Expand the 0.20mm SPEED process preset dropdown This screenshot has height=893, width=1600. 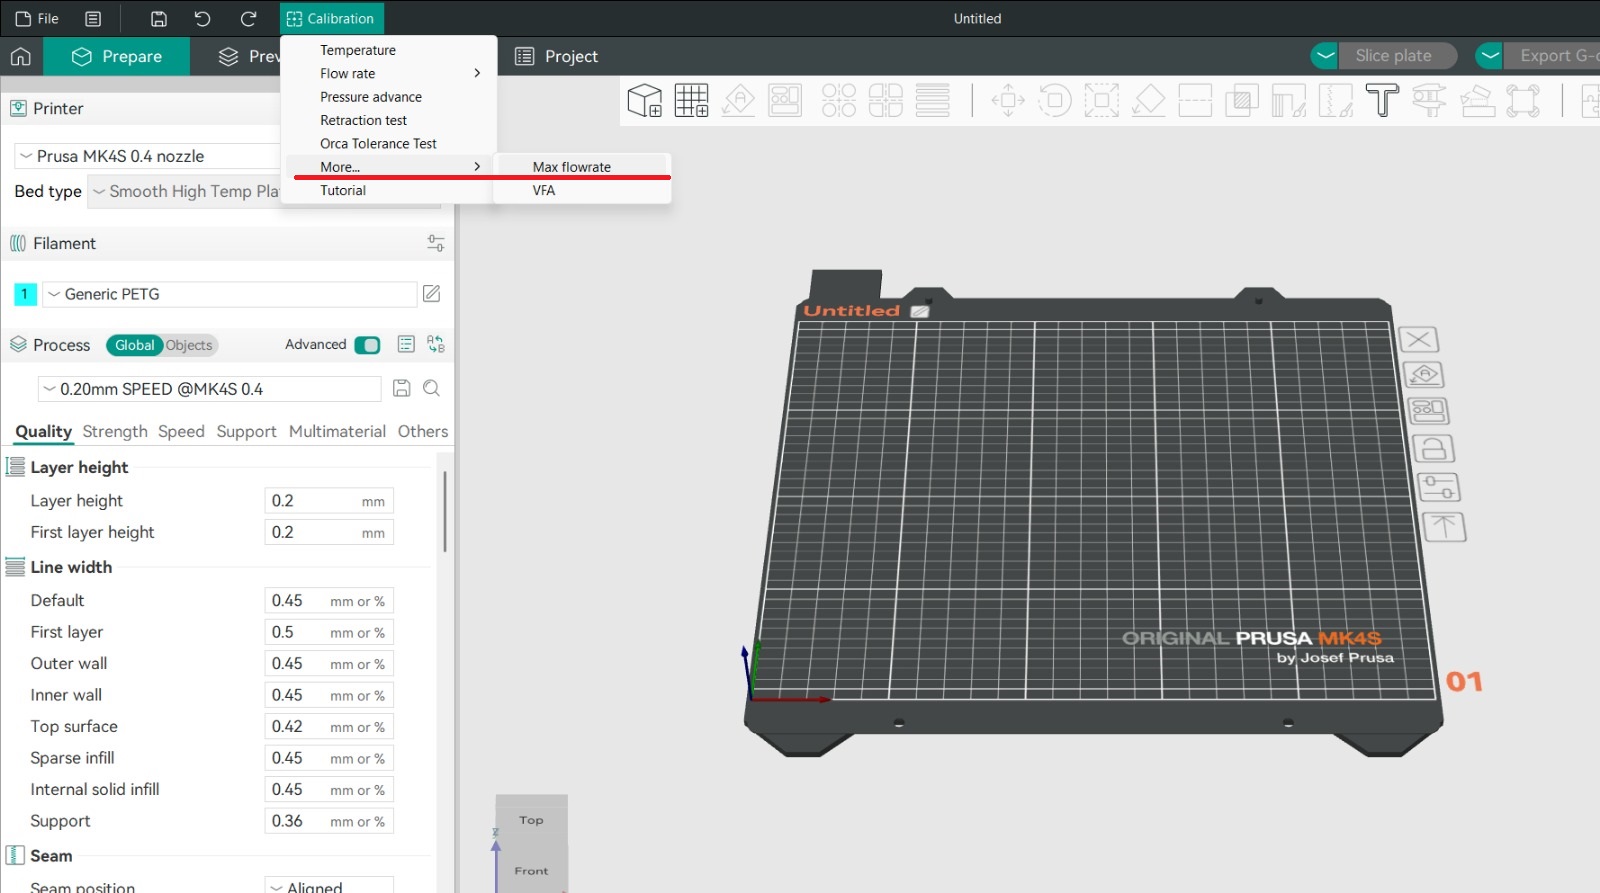click(x=210, y=389)
